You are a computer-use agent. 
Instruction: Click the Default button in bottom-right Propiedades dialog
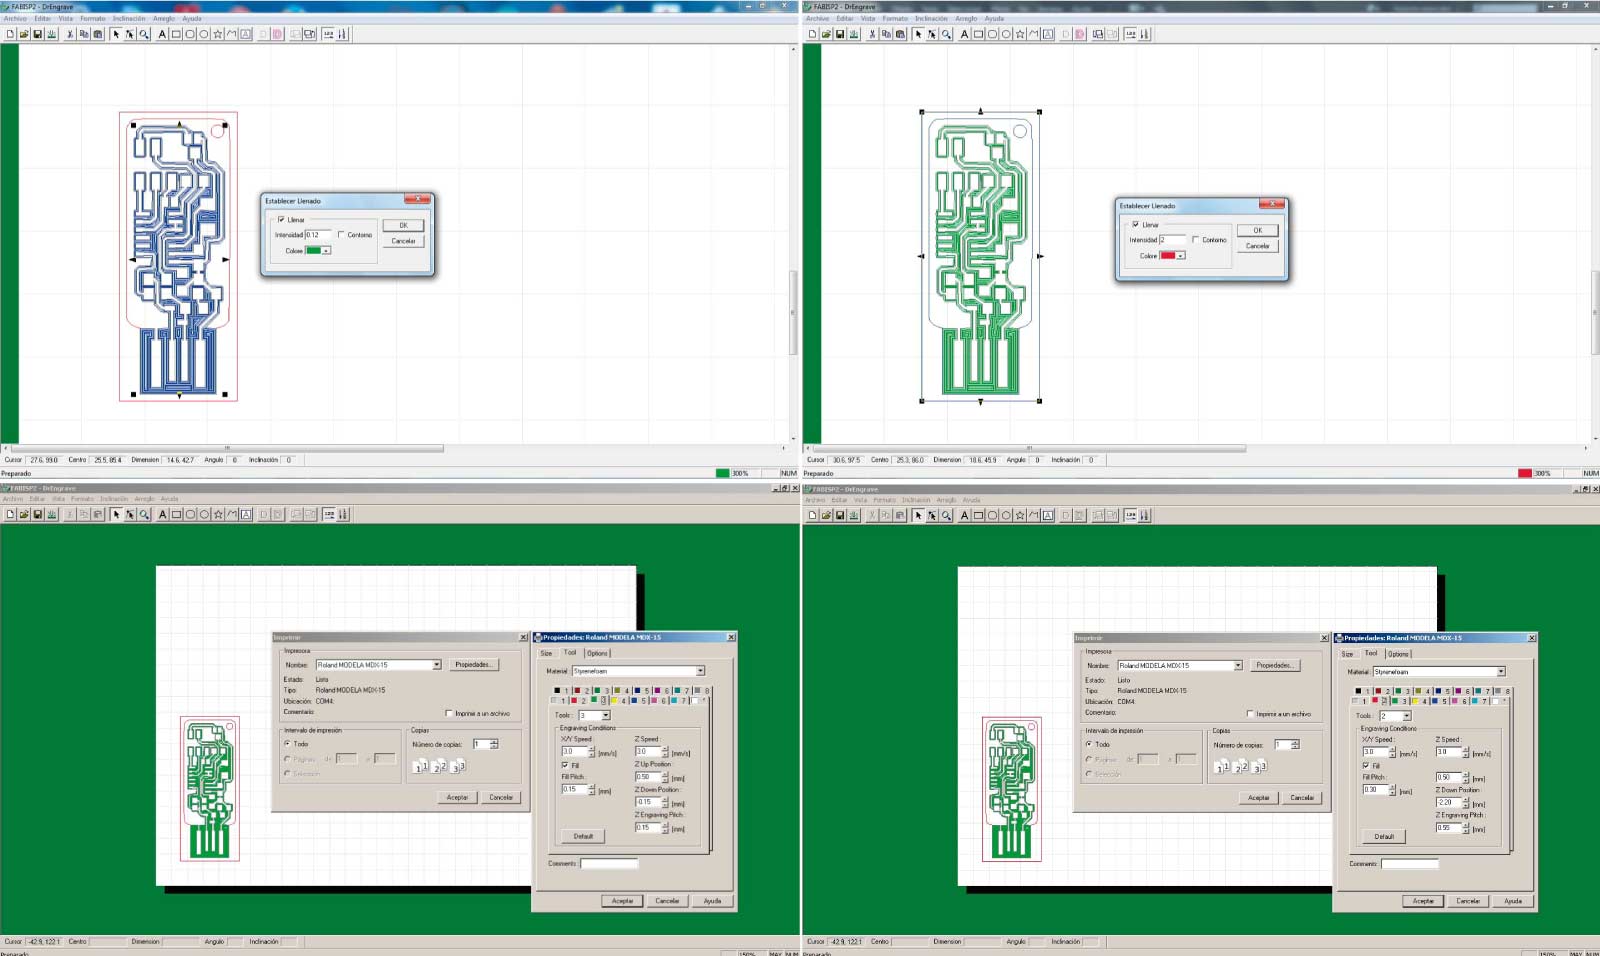pos(1384,837)
